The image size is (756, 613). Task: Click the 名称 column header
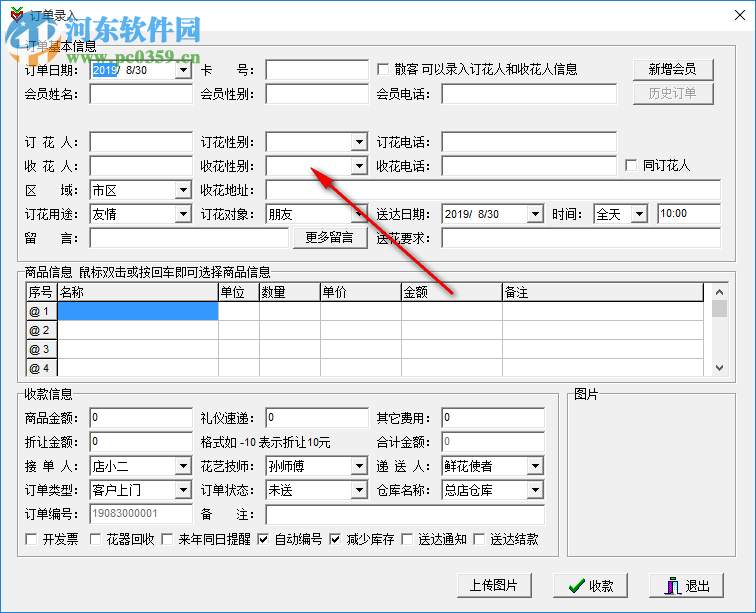(138, 292)
